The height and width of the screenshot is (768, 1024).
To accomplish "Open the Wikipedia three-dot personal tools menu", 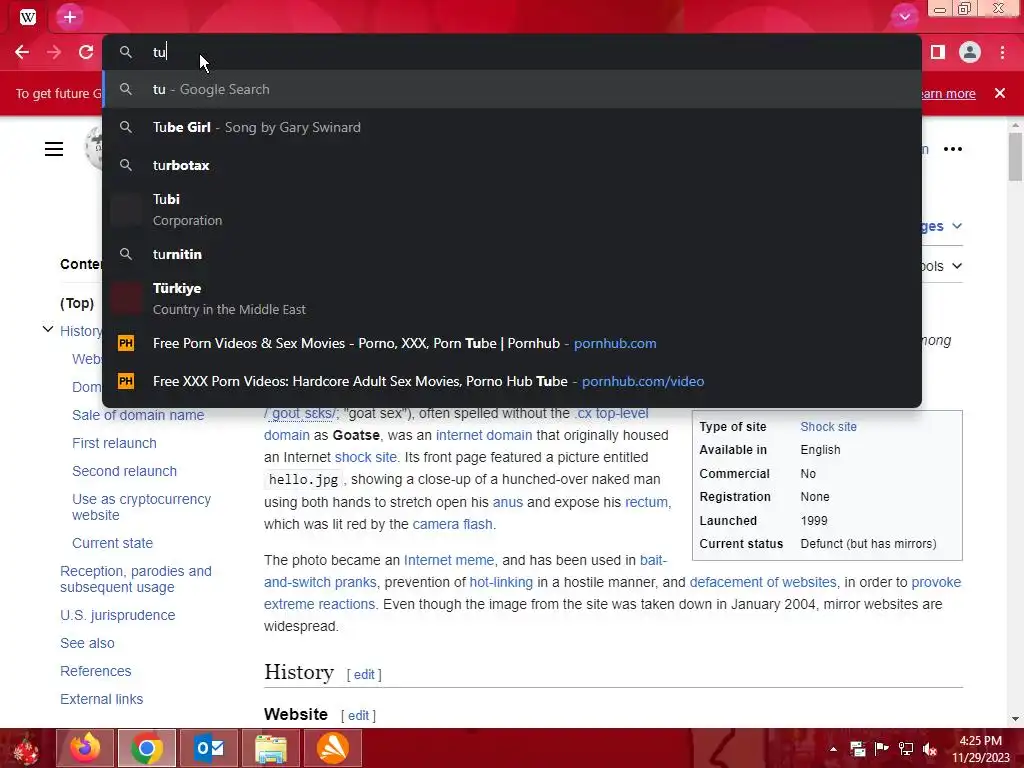I will click(953, 149).
